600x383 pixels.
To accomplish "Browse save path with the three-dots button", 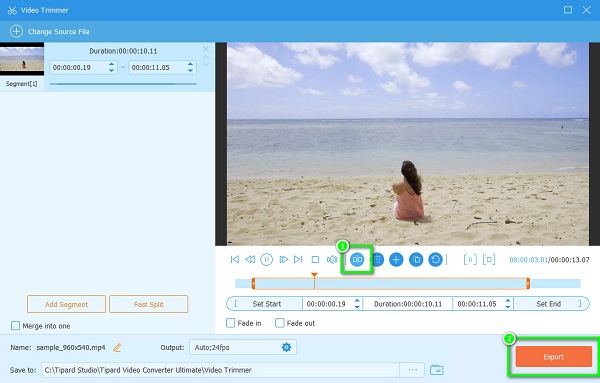I will (412, 370).
